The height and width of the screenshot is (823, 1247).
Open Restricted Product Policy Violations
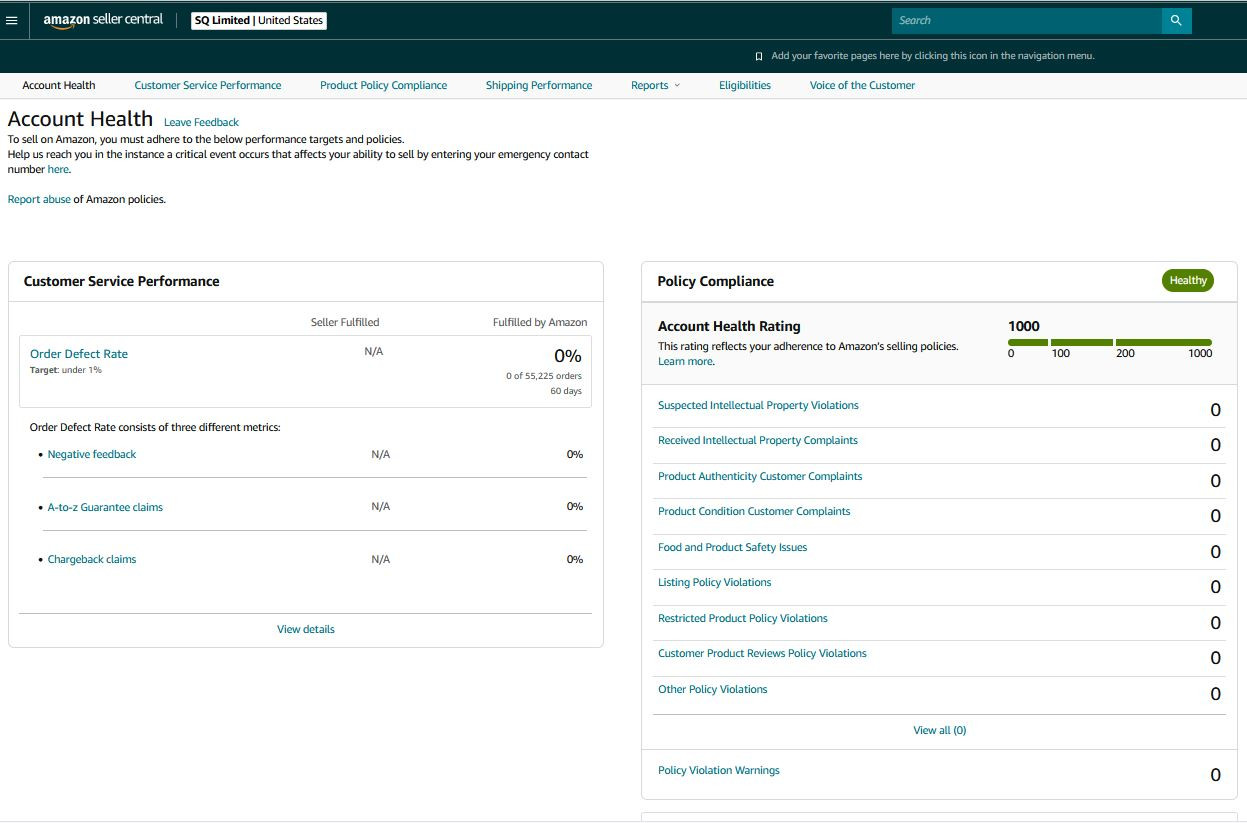743,618
